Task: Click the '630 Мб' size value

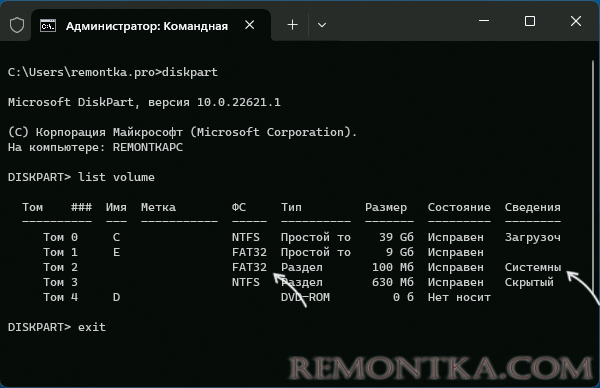Action: pos(393,282)
